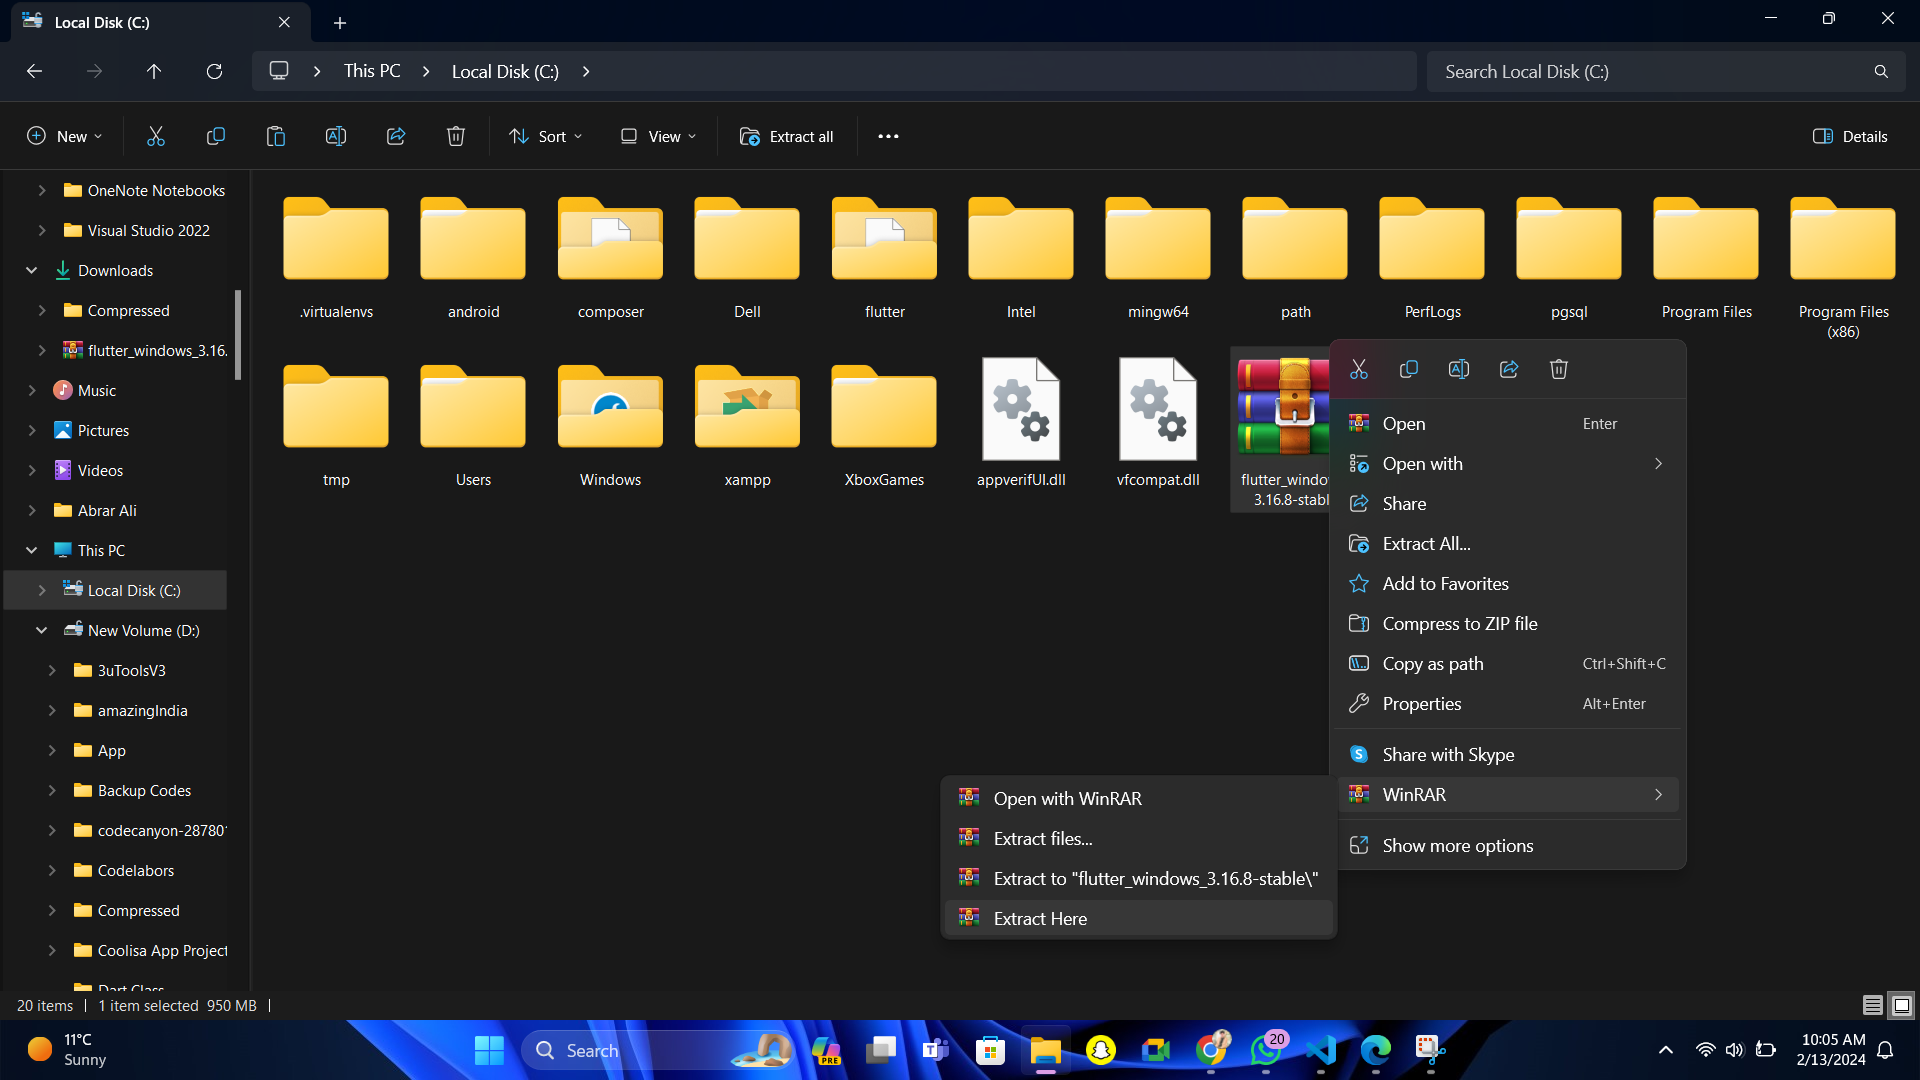Select the xampp folder
This screenshot has width=1920, height=1080.
tap(747, 428)
